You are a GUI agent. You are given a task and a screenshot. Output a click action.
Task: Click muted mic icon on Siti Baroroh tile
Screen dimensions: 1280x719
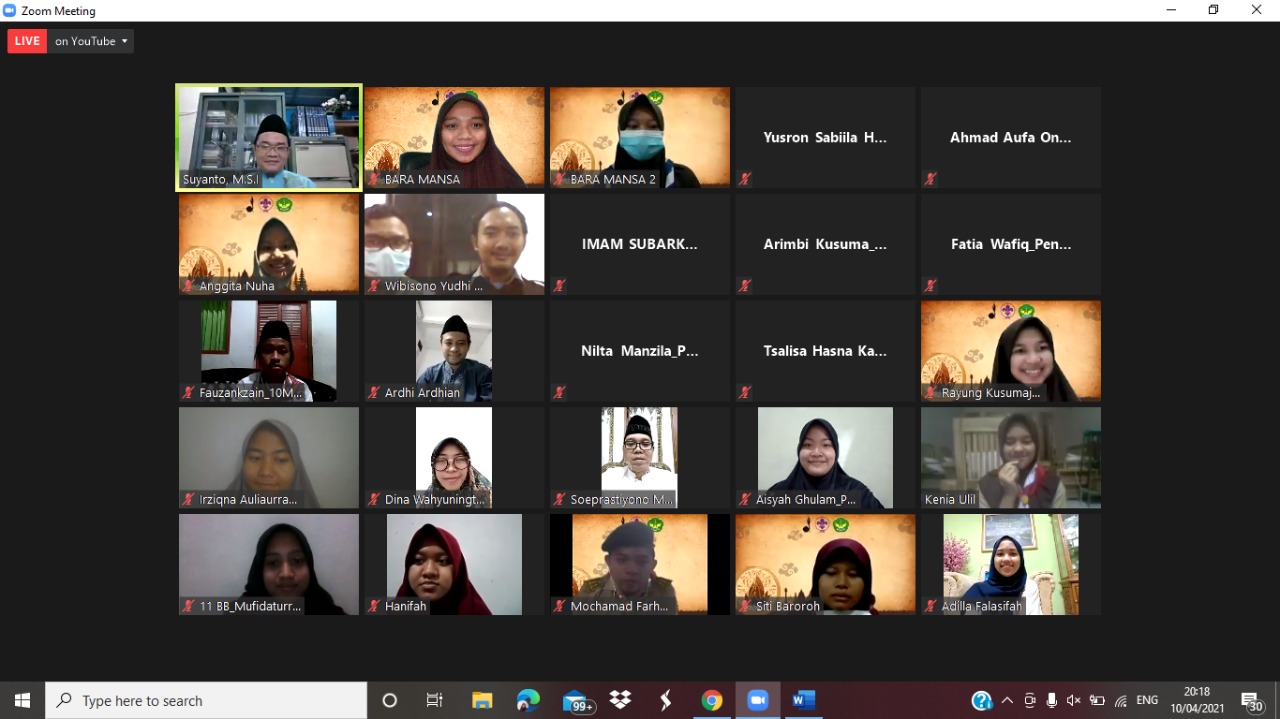point(745,606)
